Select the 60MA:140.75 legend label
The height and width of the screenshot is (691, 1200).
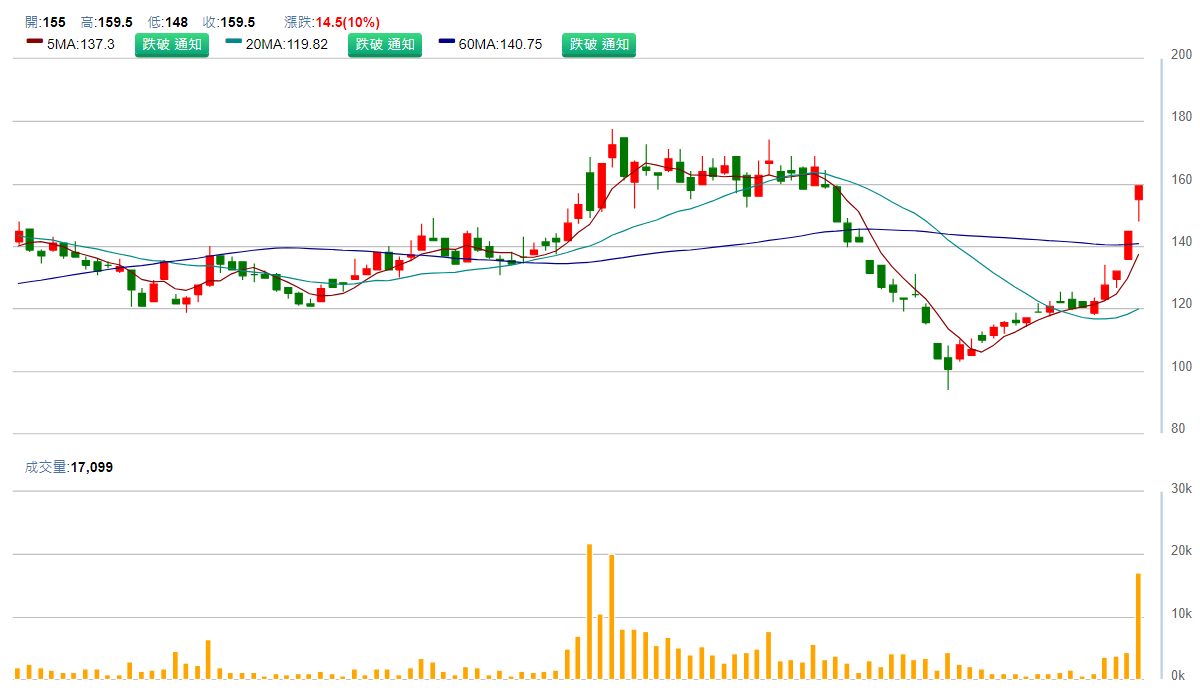(x=500, y=44)
